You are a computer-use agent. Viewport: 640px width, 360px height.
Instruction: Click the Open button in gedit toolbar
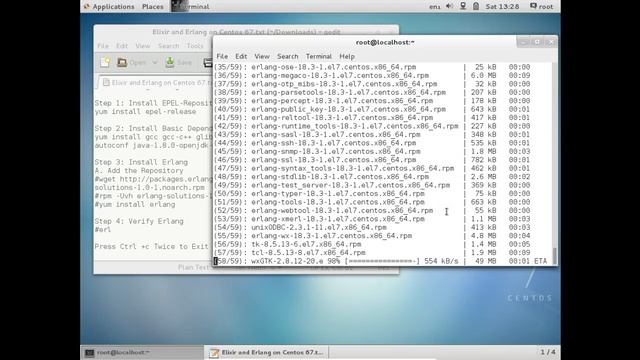(x=132, y=62)
